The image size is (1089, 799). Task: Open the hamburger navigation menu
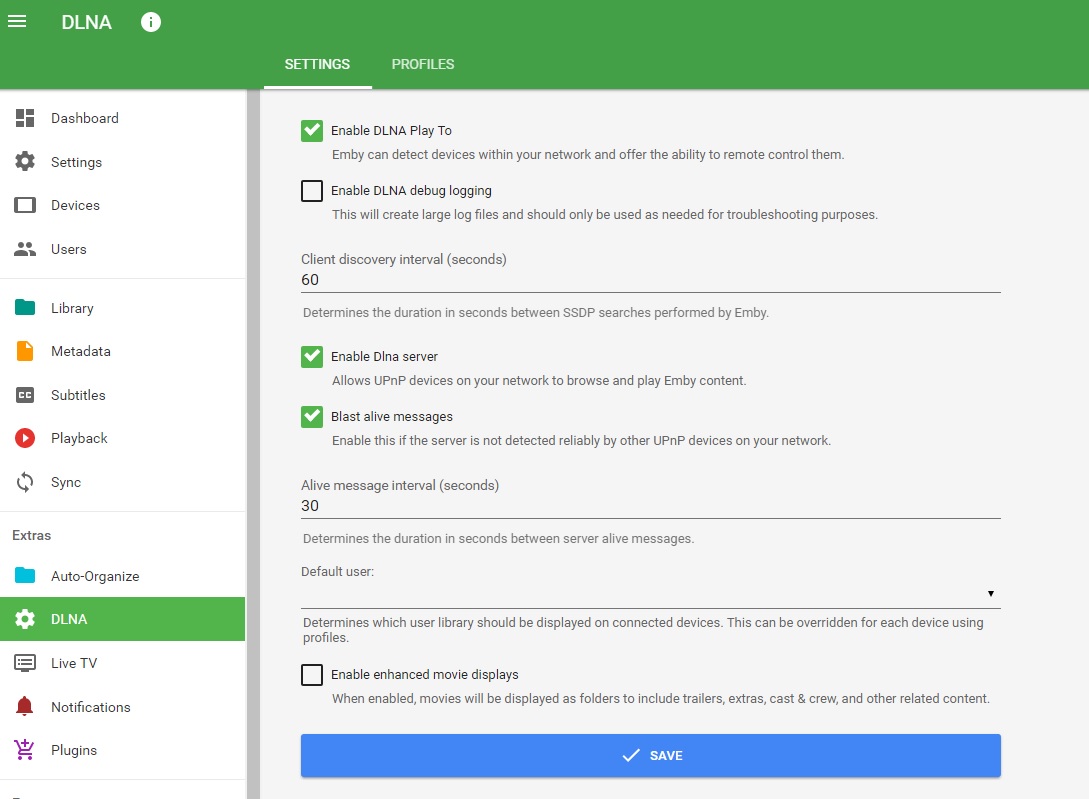pyautogui.click(x=17, y=22)
